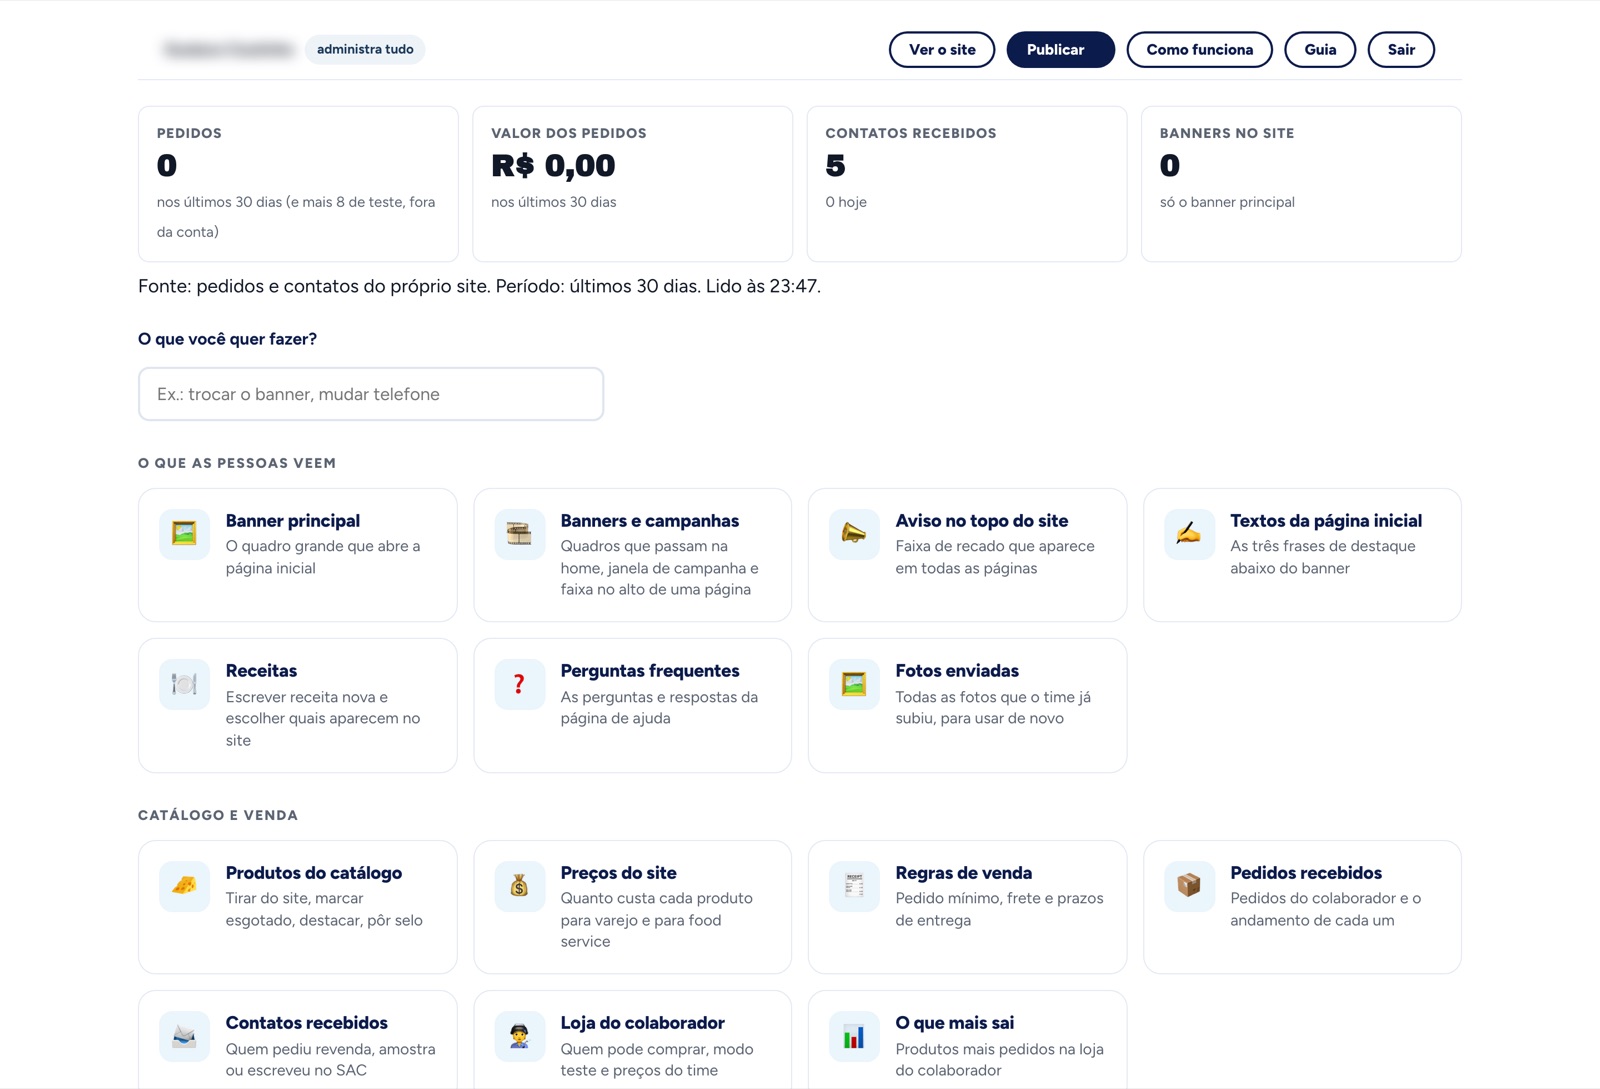This screenshot has height=1089, width=1600.
Task: Open Regras de venda
Action: tap(964, 873)
